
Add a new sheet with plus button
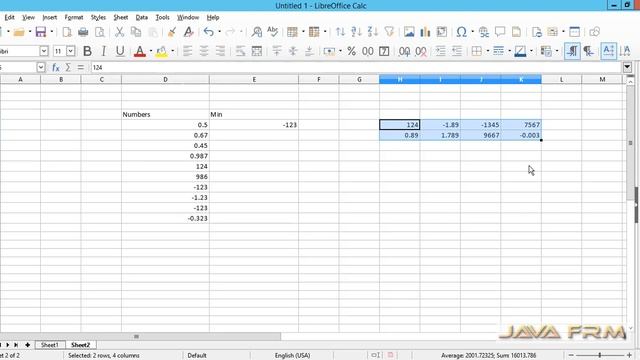point(27,345)
